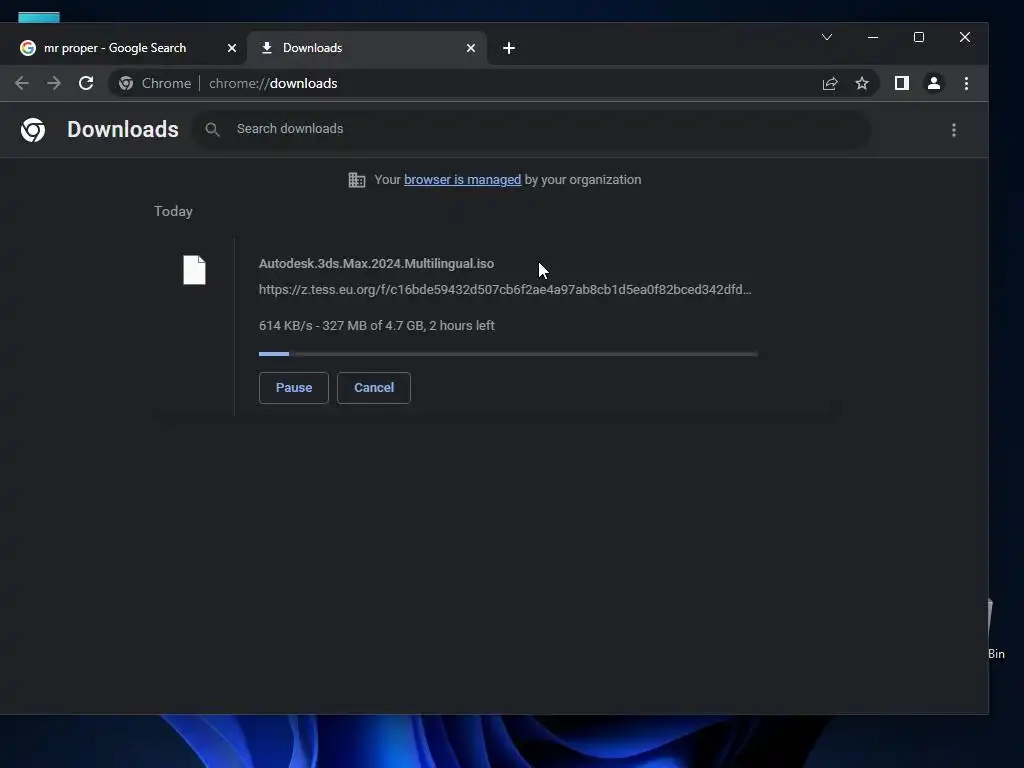The image size is (1024, 768).
Task: Click the Today date heading
Action: point(174,212)
